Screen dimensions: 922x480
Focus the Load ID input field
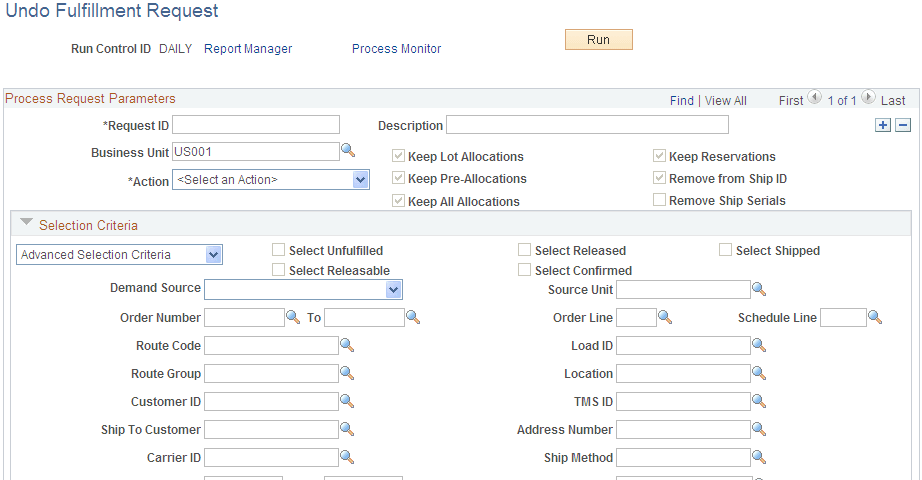pyautogui.click(x=683, y=346)
